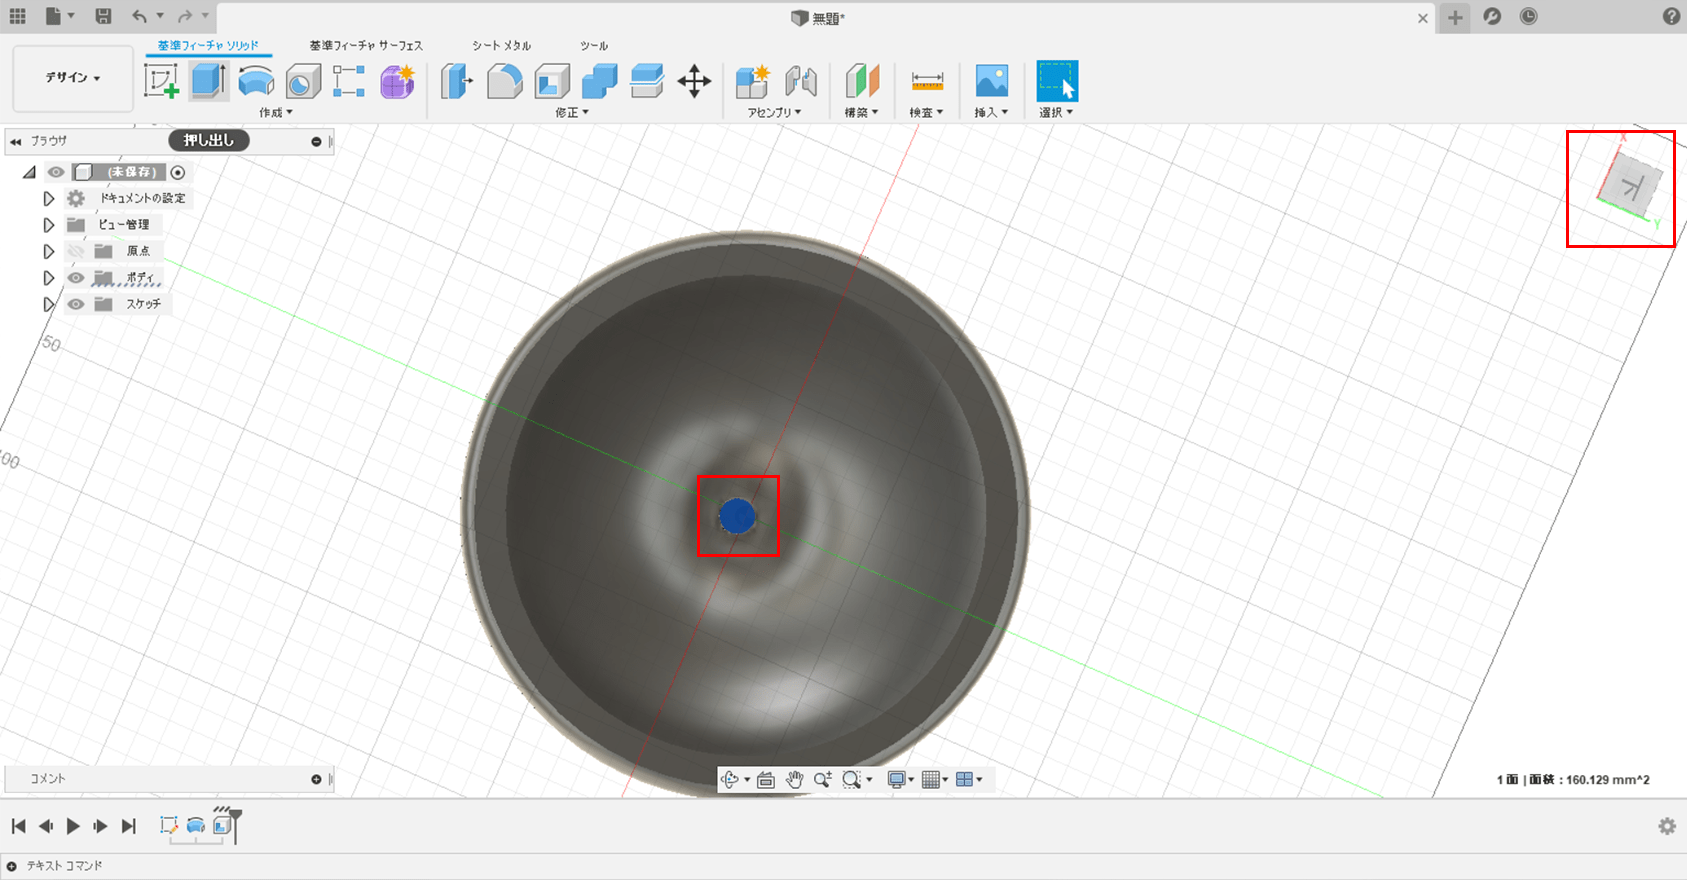Open the デザイン workspace dropdown

click(73, 78)
